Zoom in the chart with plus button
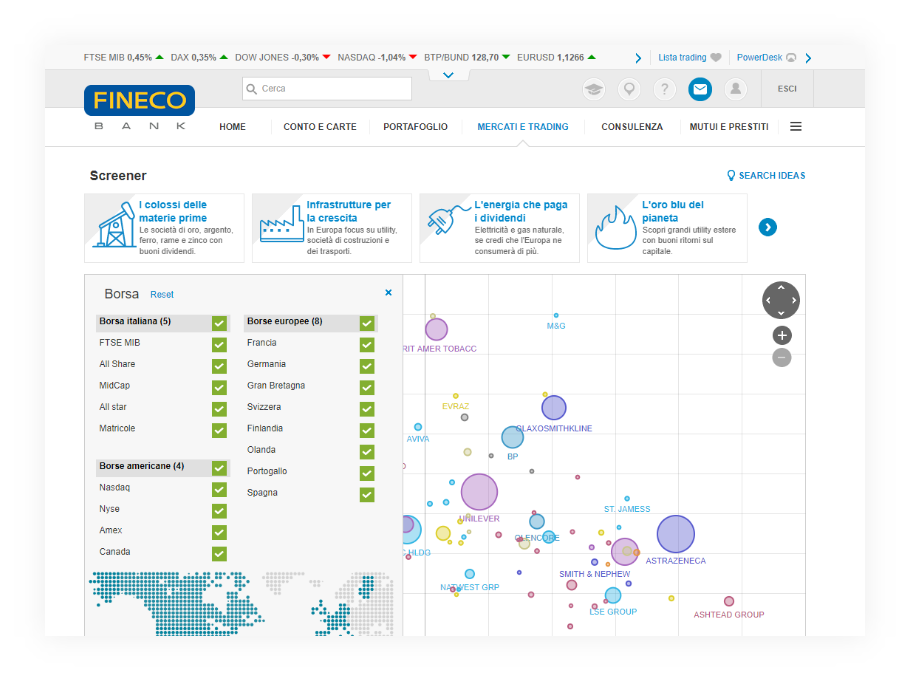The image size is (910, 681). pyautogui.click(x=782, y=336)
